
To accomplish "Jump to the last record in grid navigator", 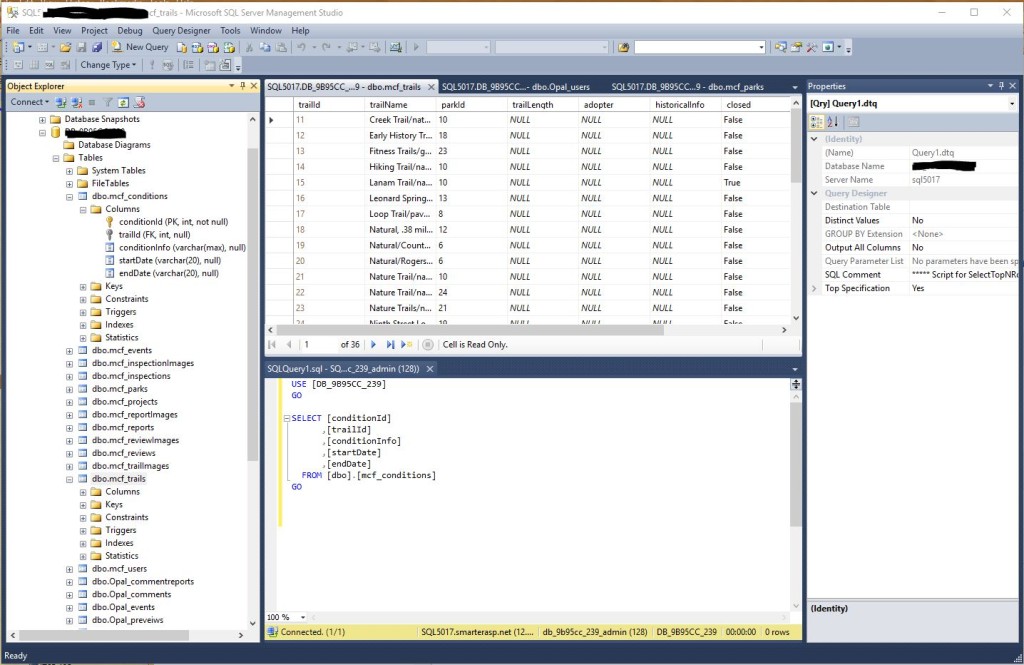I will pyautogui.click(x=389, y=344).
